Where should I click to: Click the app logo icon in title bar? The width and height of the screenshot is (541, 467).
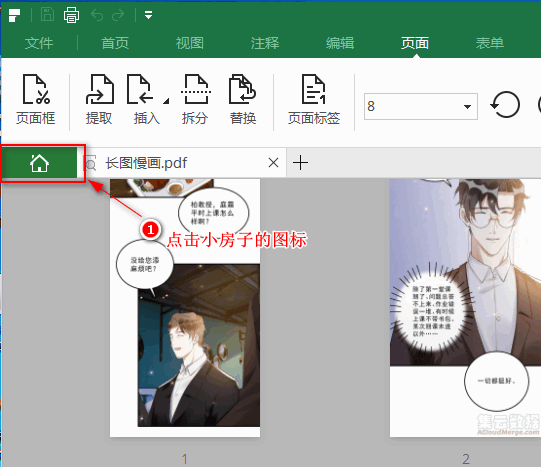click(x=14, y=15)
